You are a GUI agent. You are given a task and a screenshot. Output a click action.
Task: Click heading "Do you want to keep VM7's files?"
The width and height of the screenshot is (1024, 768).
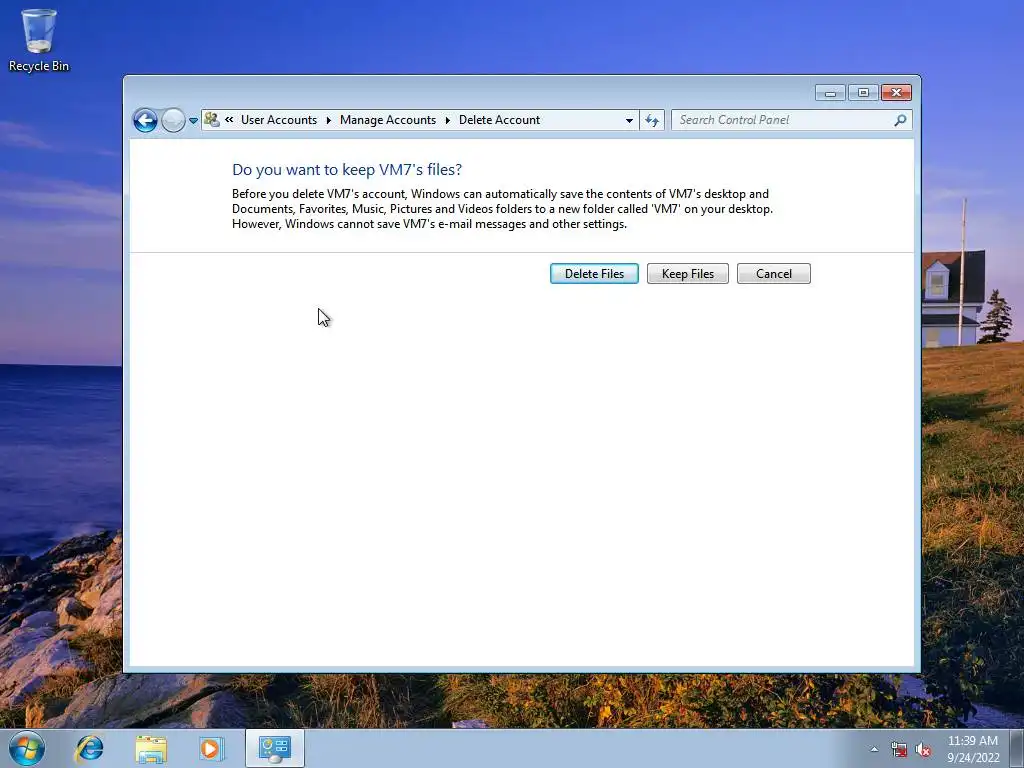click(x=347, y=170)
